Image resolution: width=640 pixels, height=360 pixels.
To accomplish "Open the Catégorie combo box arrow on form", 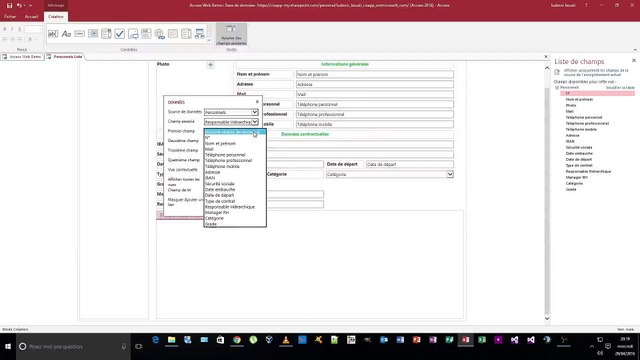I will click(x=449, y=174).
